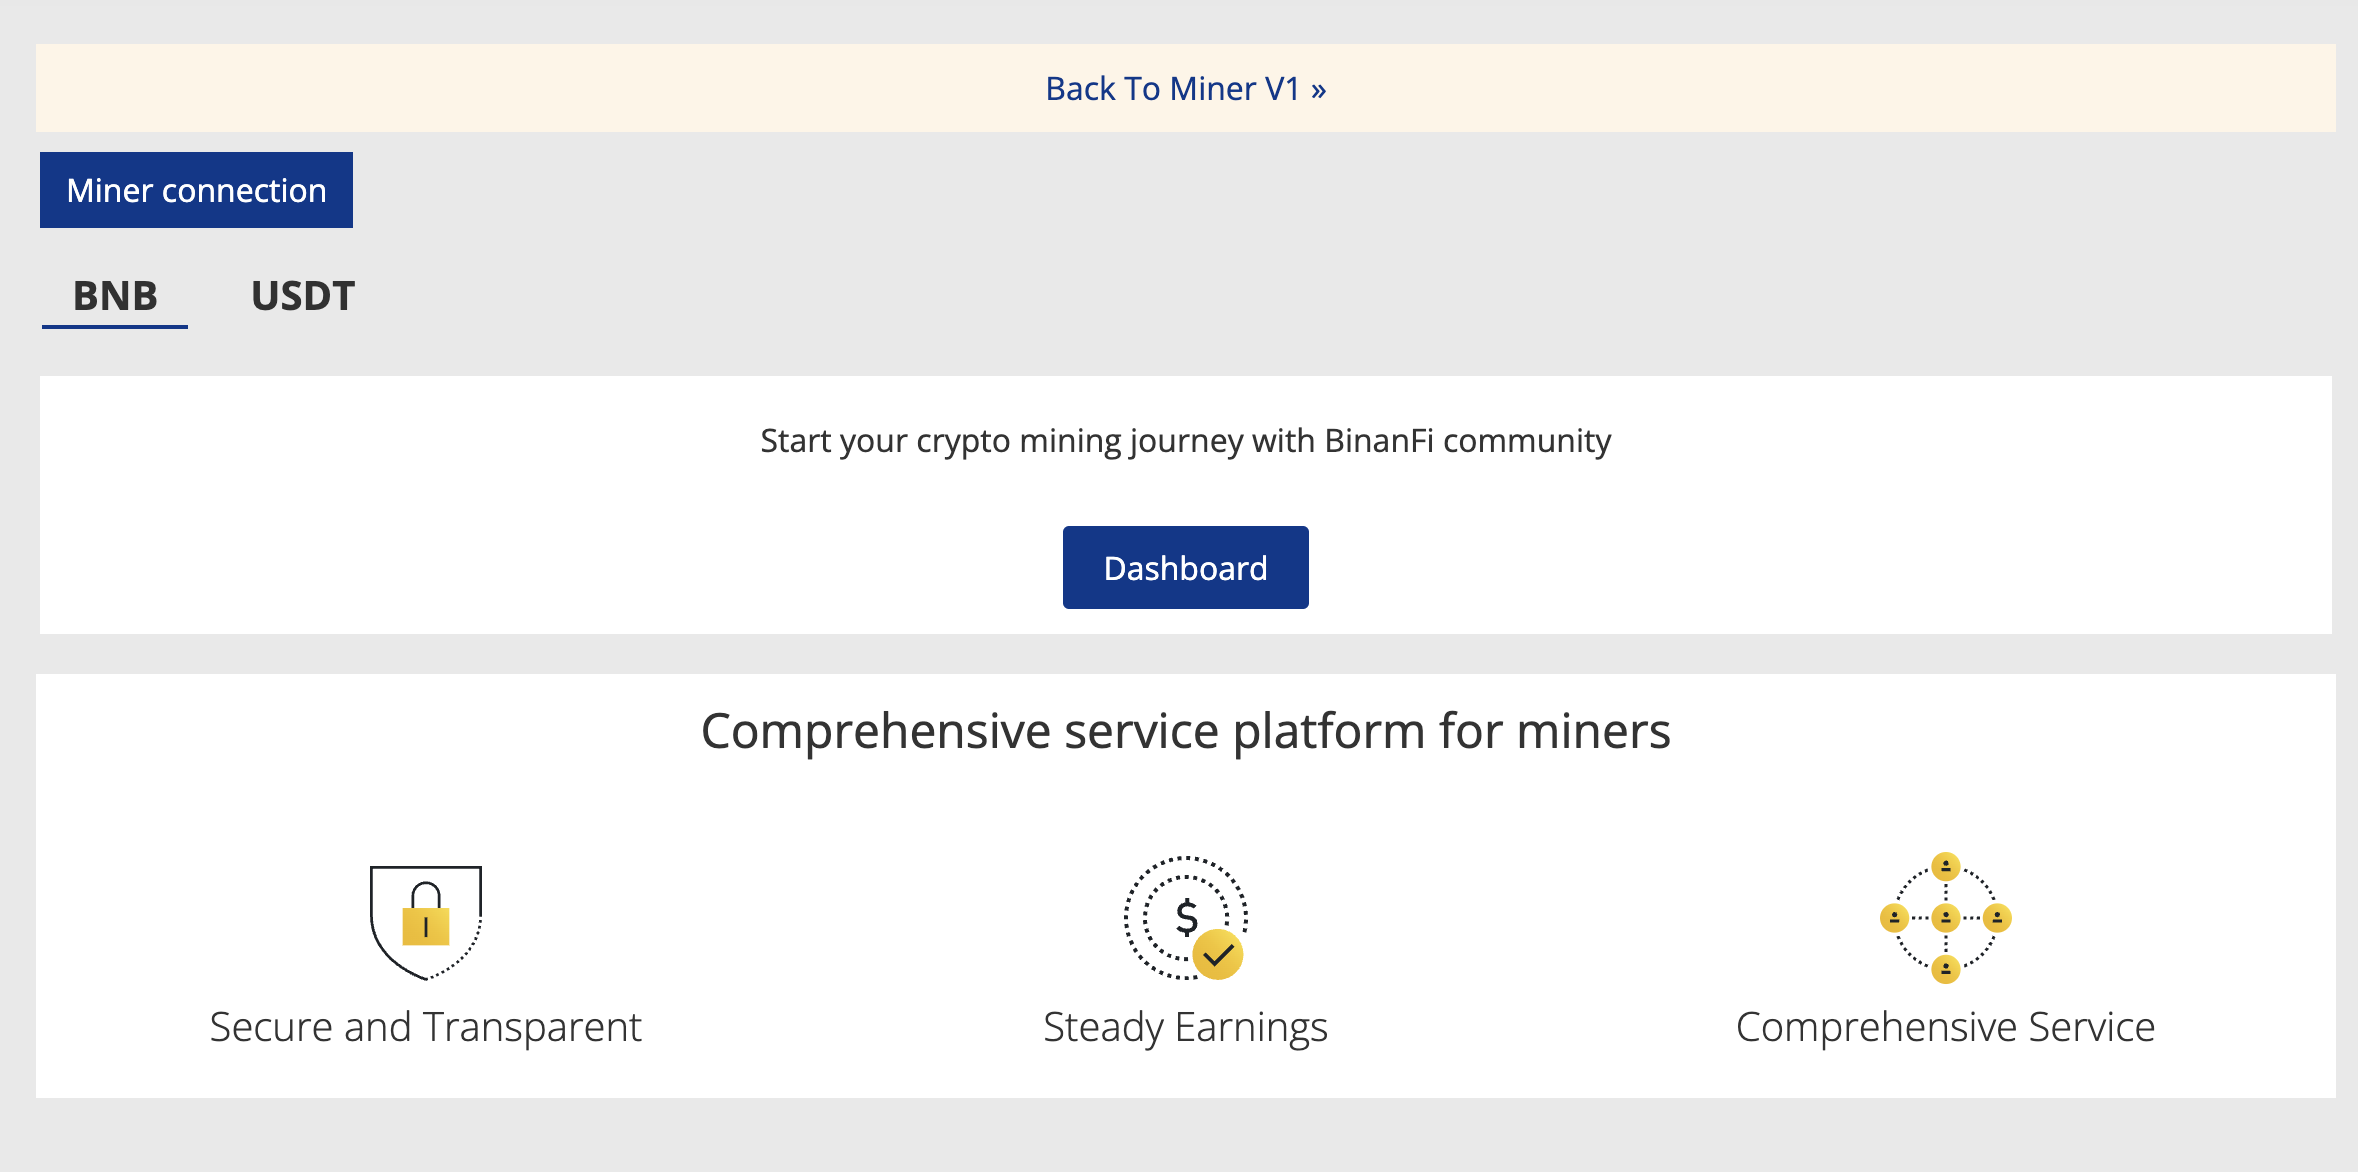Click the top person node of network icon
The image size is (2358, 1172).
[x=1945, y=866]
